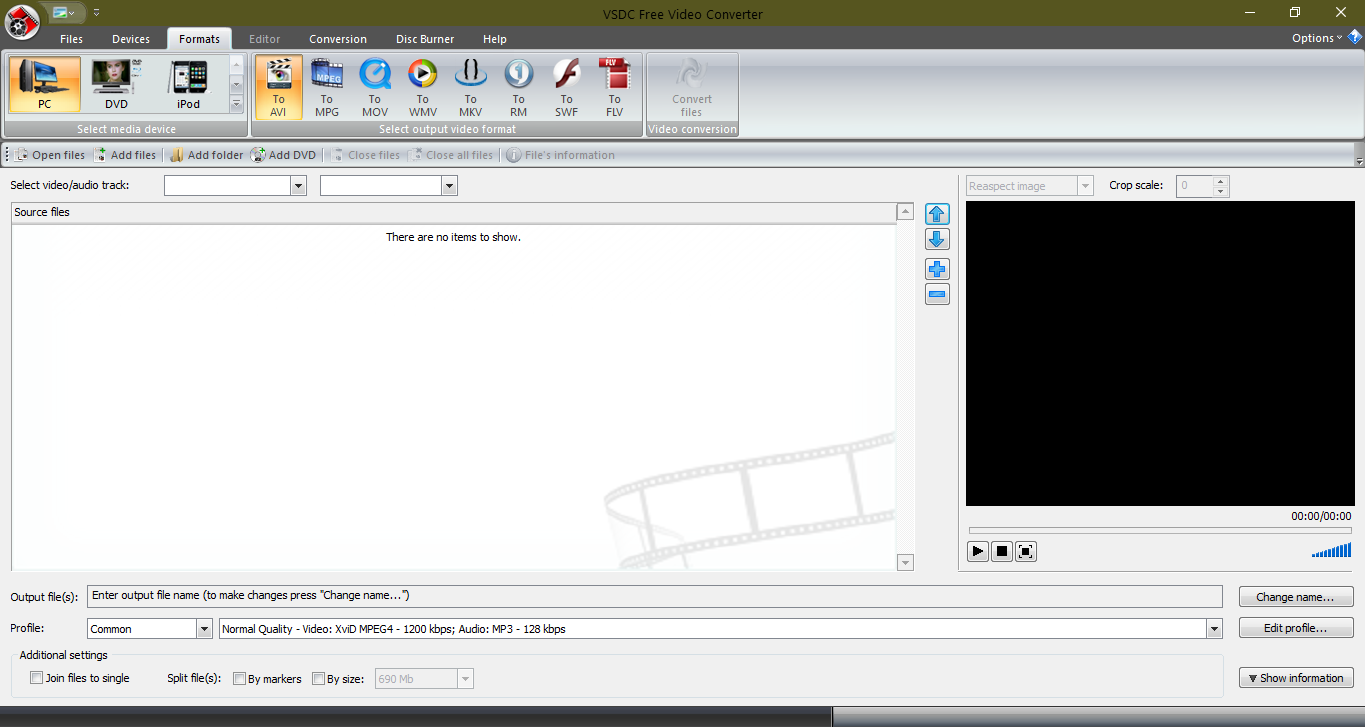Click the Edit profile button
The image size is (1365, 727).
tap(1295, 628)
